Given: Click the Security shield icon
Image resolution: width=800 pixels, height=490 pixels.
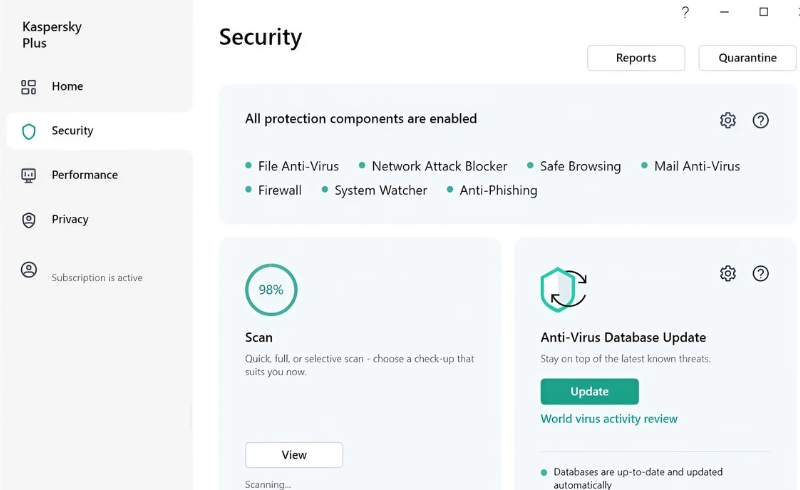Looking at the screenshot, I should pos(29,131).
